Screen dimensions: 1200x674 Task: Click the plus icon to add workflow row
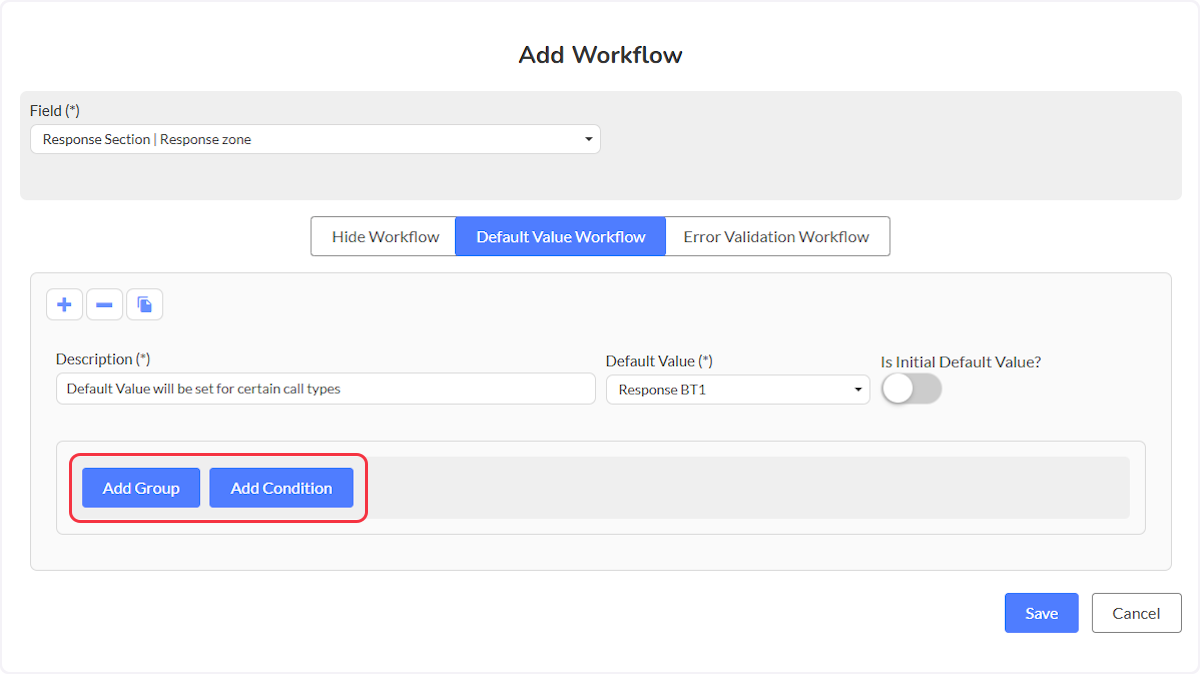pyautogui.click(x=65, y=304)
